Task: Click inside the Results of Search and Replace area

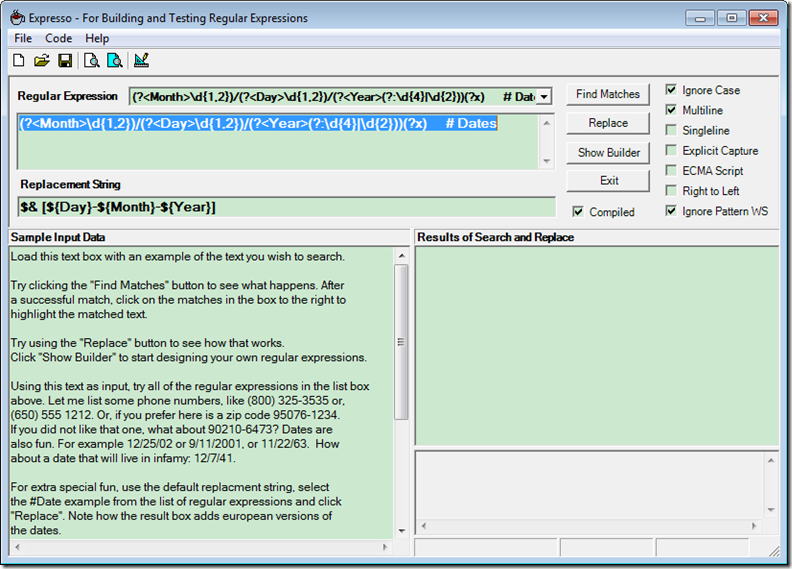Action: pyautogui.click(x=597, y=346)
